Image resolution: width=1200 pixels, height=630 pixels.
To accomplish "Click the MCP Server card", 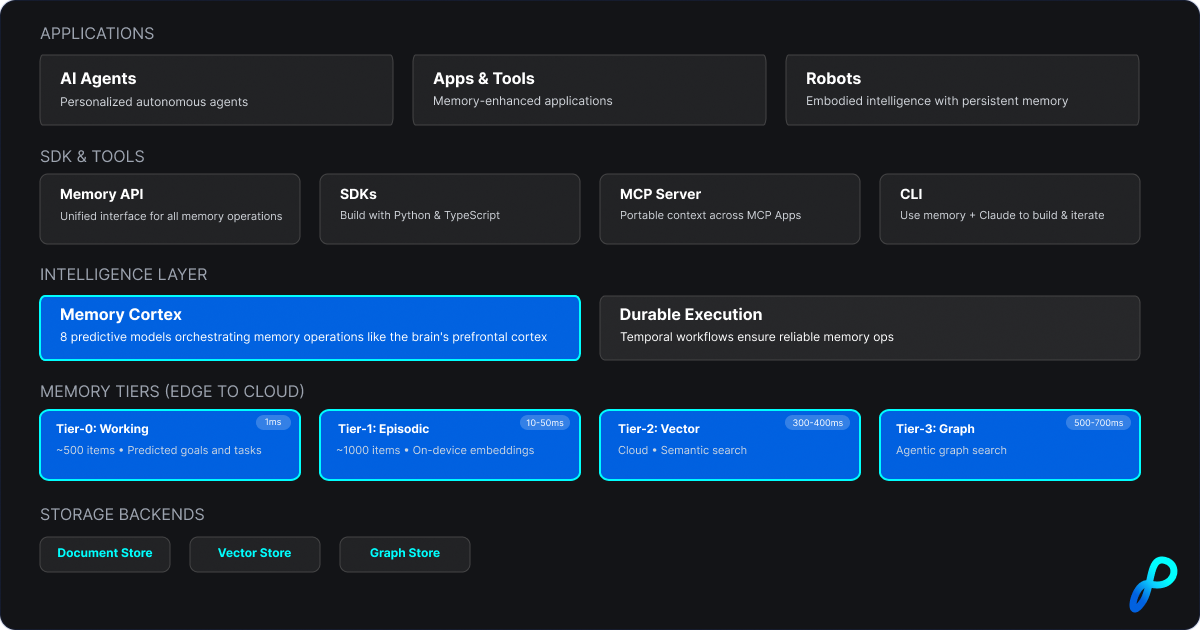I will [729, 209].
